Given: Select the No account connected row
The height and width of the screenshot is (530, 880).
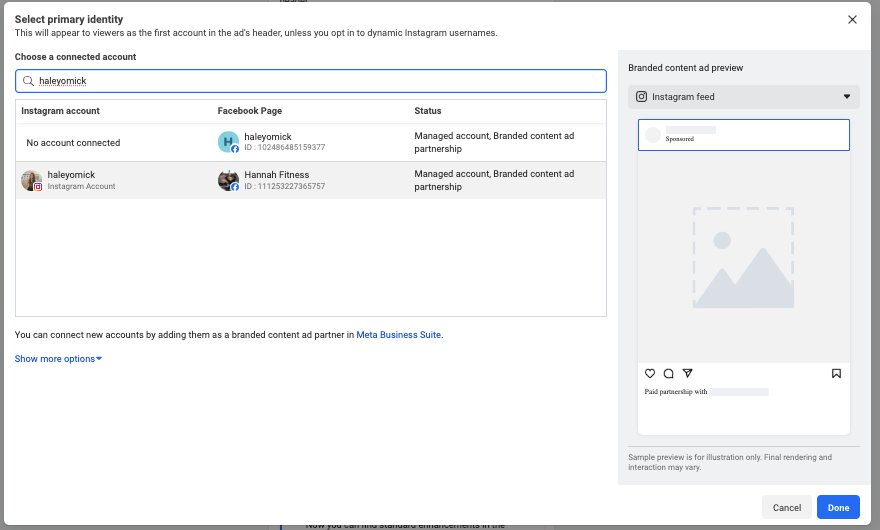Looking at the screenshot, I should [310, 143].
